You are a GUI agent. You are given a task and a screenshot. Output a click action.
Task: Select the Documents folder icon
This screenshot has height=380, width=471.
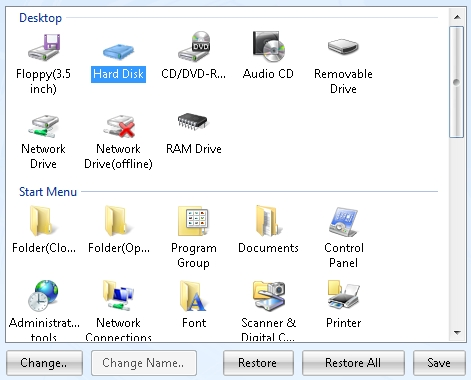tap(268, 221)
